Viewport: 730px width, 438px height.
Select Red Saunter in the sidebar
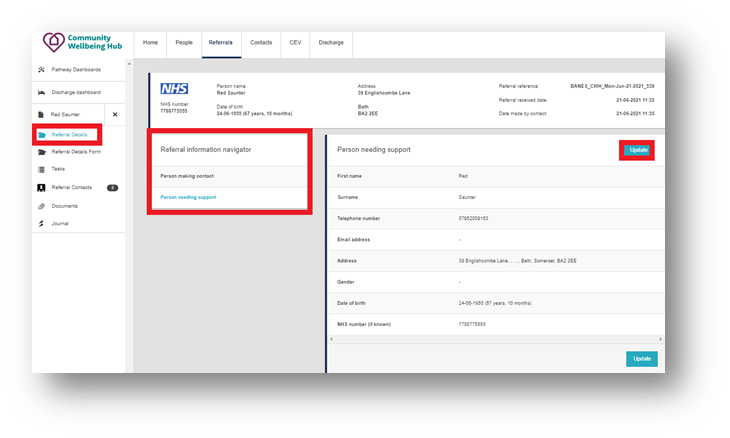point(65,115)
